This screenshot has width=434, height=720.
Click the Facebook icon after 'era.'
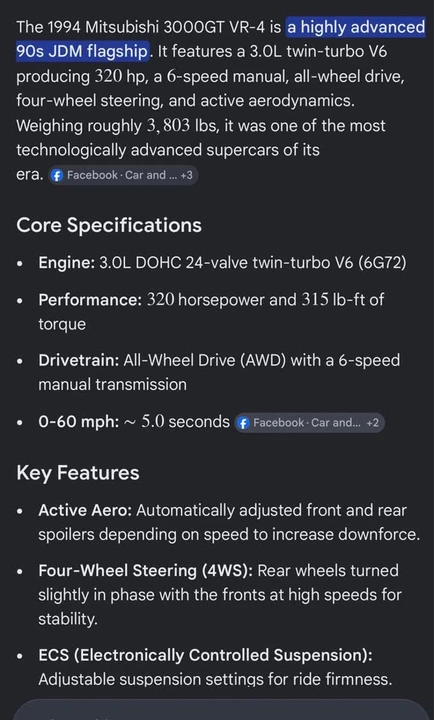[x=56, y=175]
